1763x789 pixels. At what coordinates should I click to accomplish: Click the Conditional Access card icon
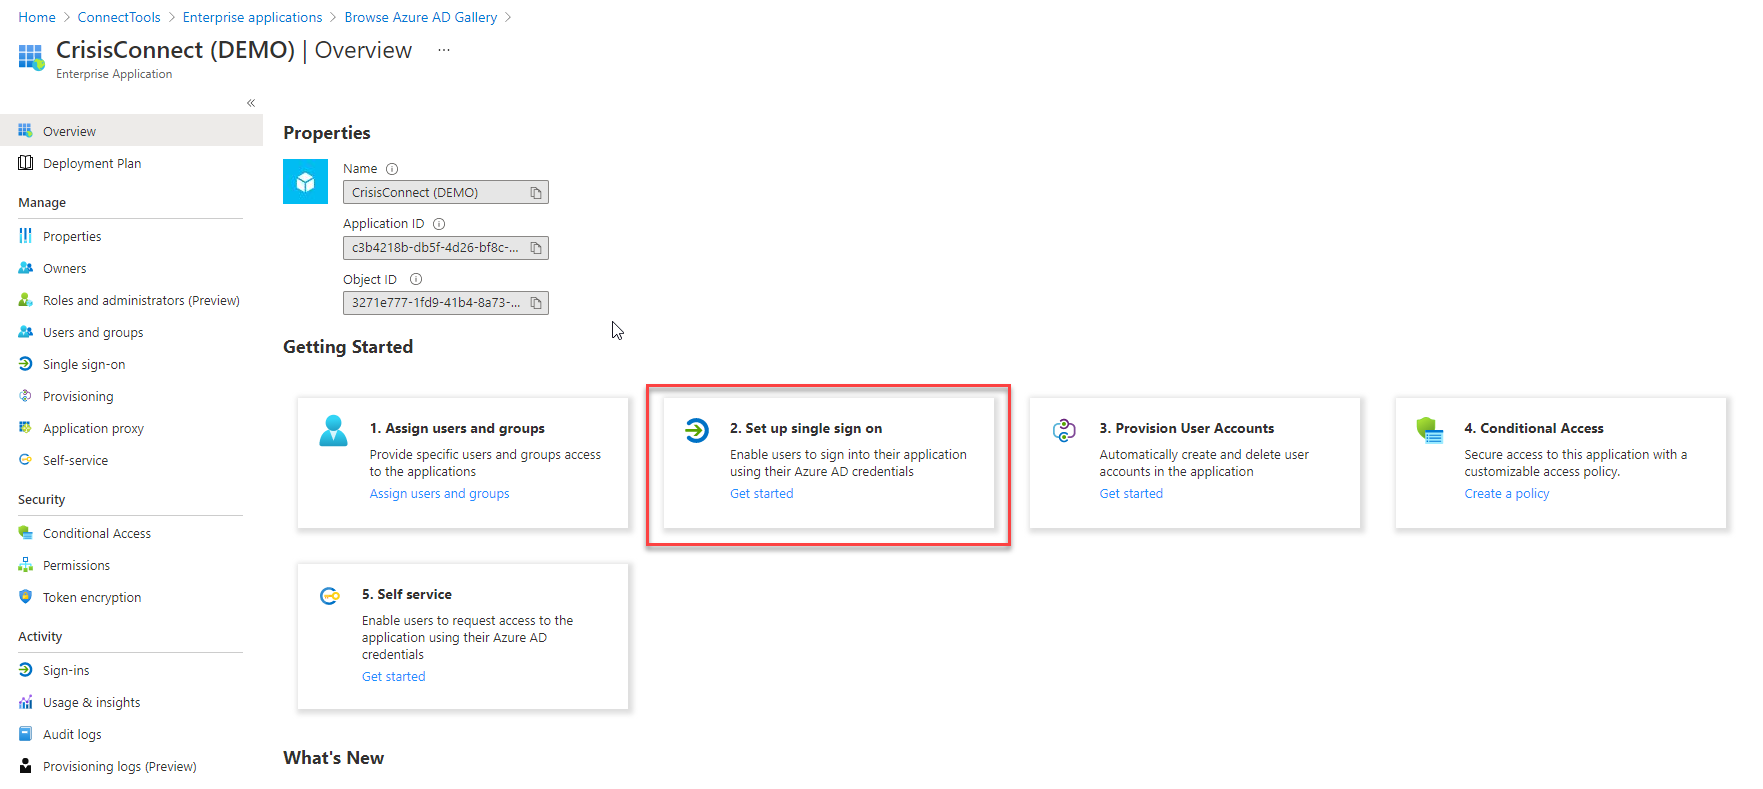pyautogui.click(x=1430, y=430)
